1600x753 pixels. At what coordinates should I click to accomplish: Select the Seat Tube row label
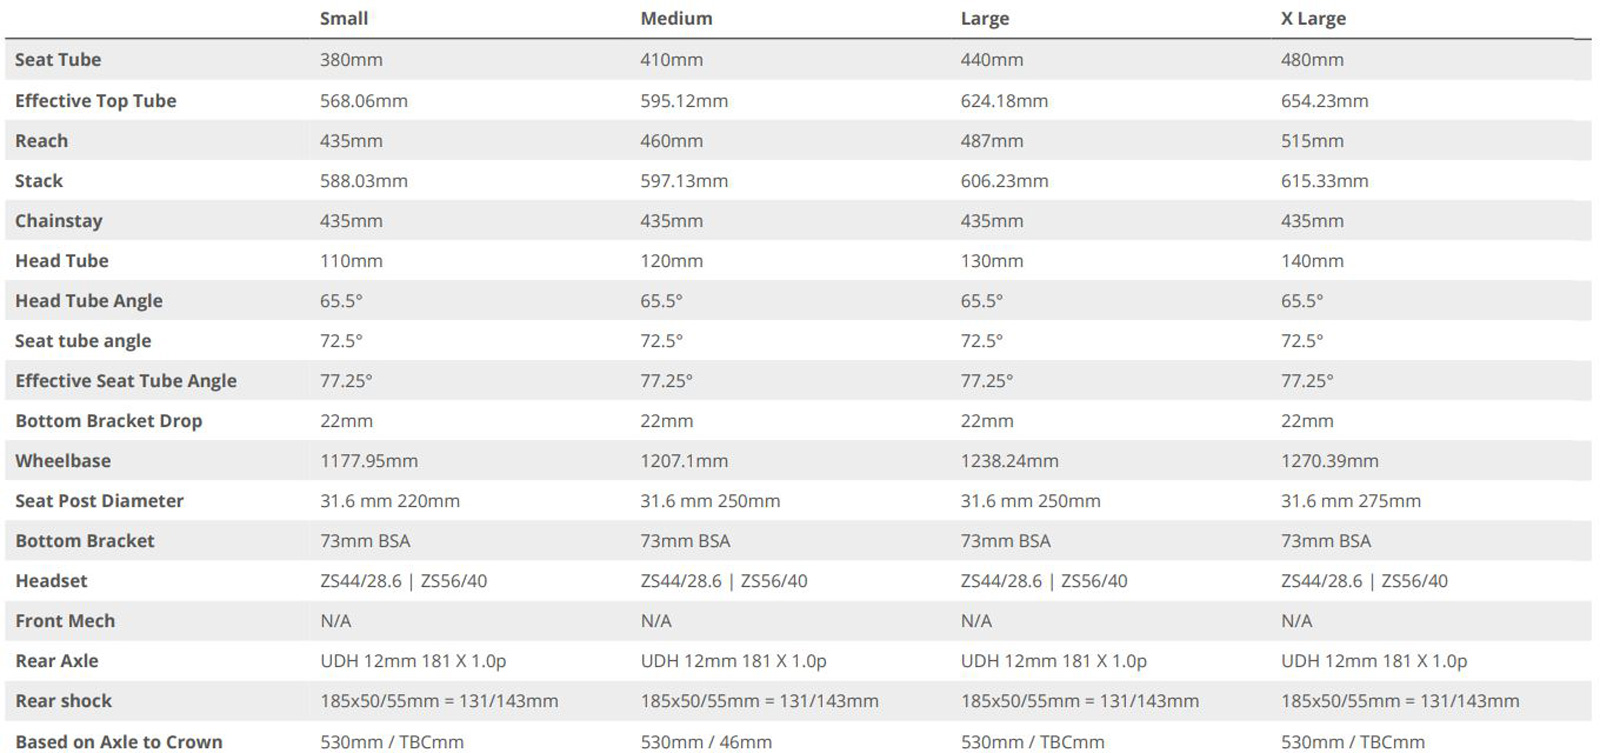click(x=58, y=60)
